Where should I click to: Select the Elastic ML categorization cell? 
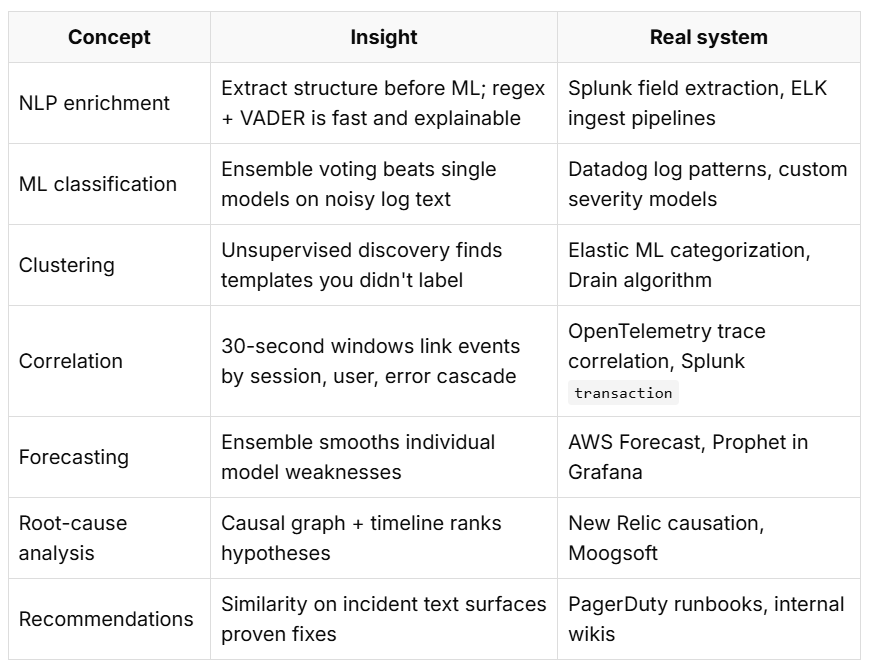pyautogui.click(x=709, y=265)
